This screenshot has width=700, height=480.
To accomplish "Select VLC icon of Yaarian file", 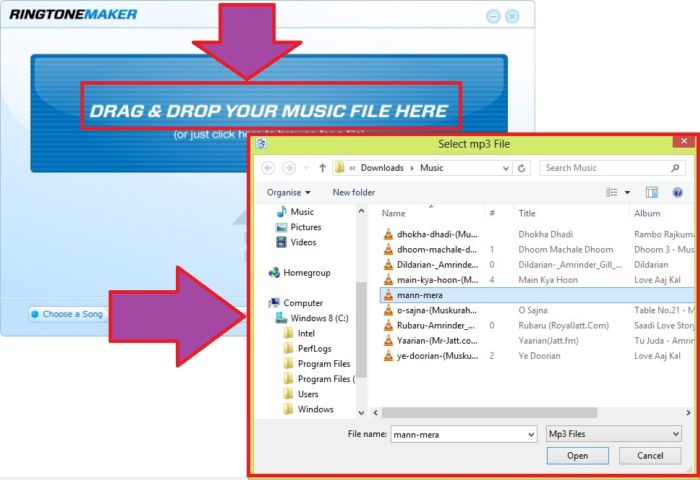I will [388, 340].
